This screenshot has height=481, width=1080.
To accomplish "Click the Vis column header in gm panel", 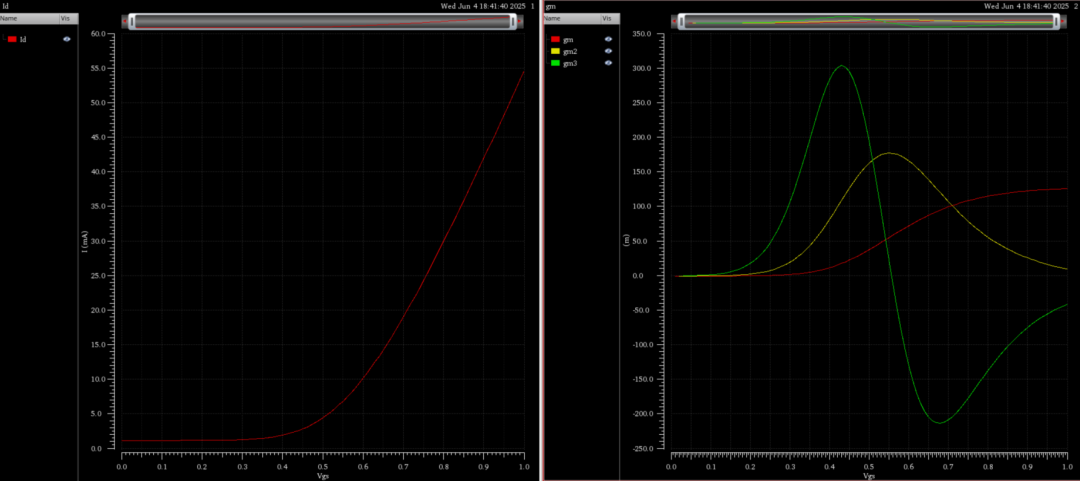I will [610, 19].
